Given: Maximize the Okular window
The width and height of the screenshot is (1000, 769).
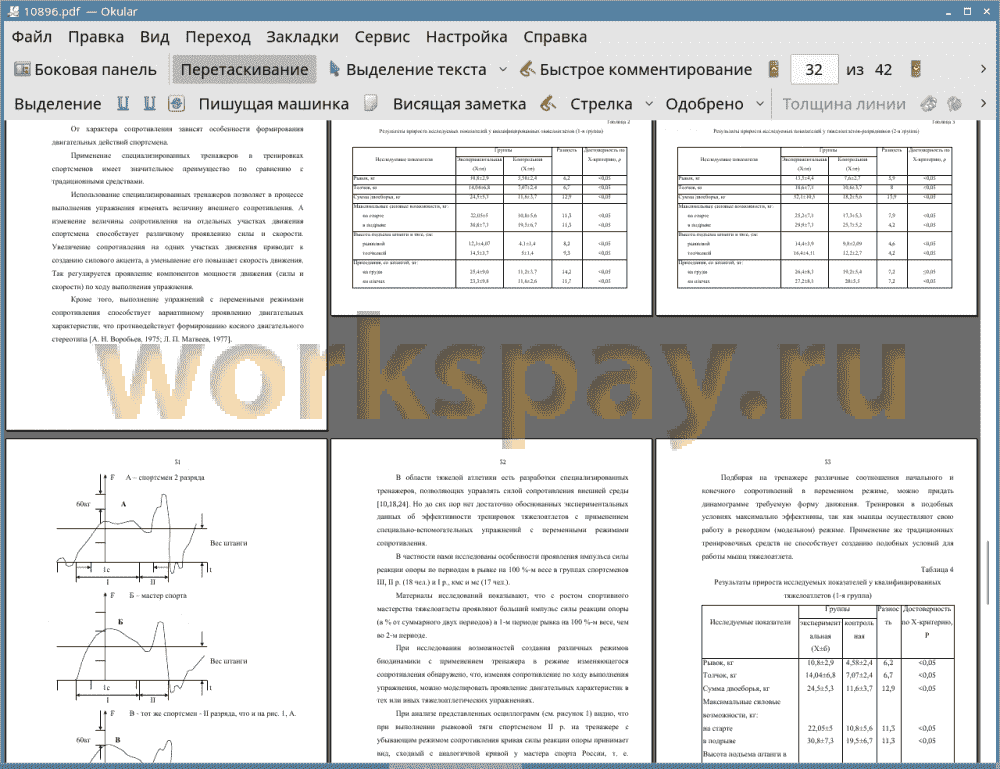Looking at the screenshot, I should (x=967, y=11).
